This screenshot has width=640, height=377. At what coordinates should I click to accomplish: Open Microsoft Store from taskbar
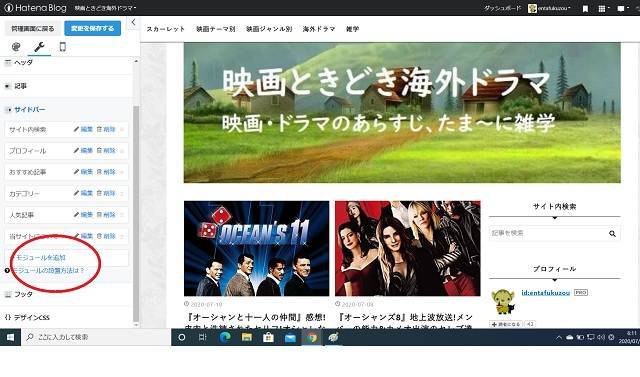coord(269,337)
